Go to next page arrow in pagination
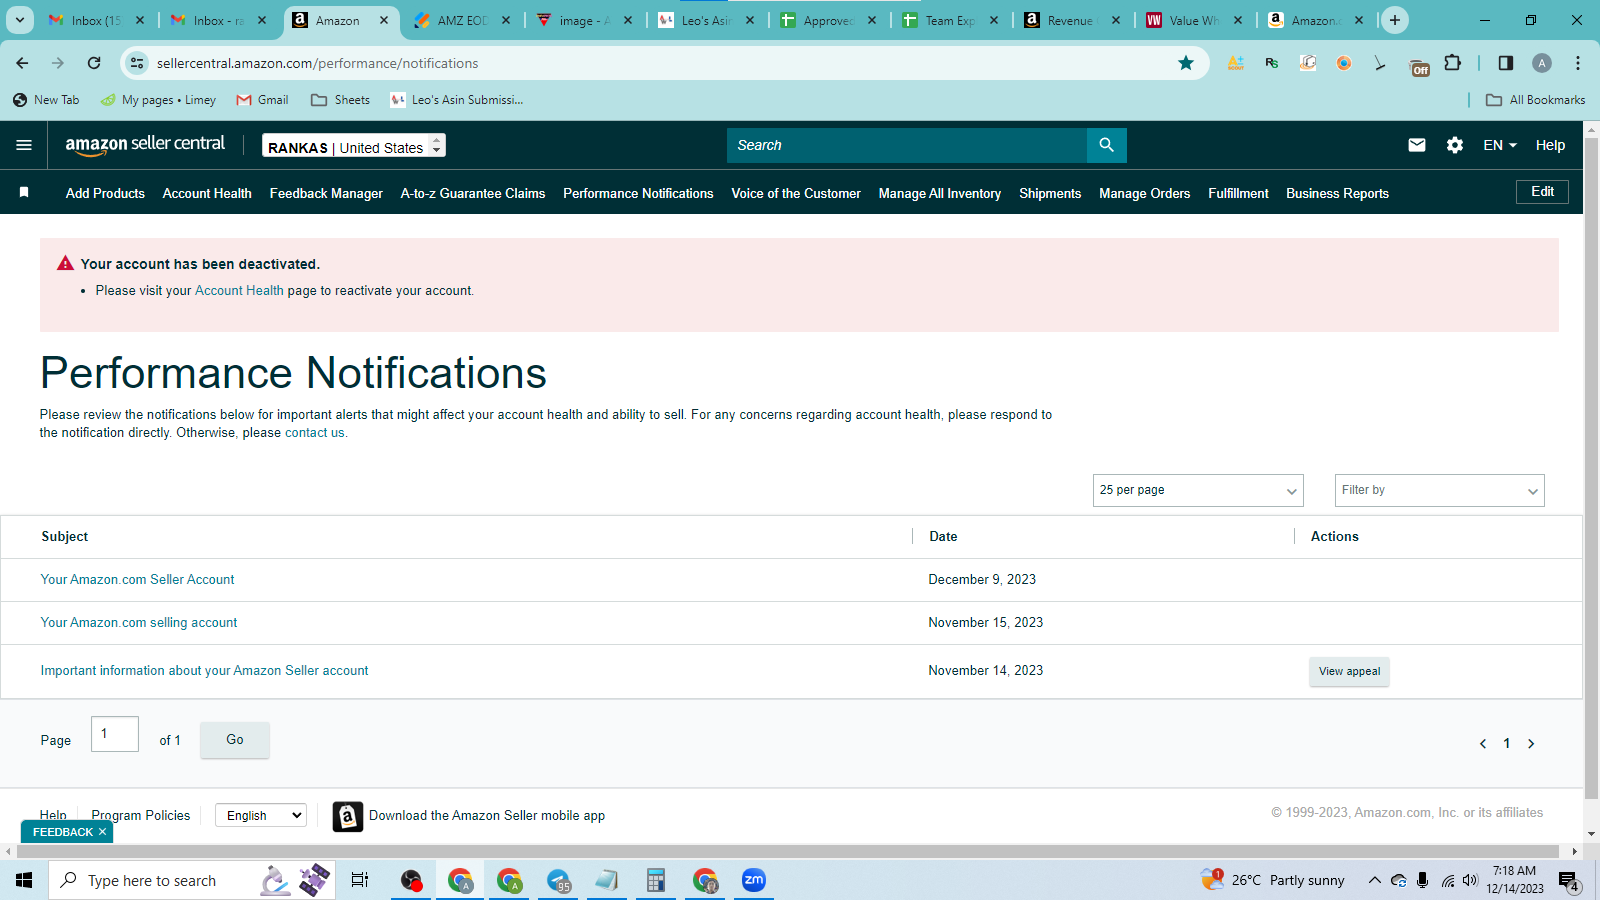This screenshot has height=900, width=1600. click(x=1531, y=743)
